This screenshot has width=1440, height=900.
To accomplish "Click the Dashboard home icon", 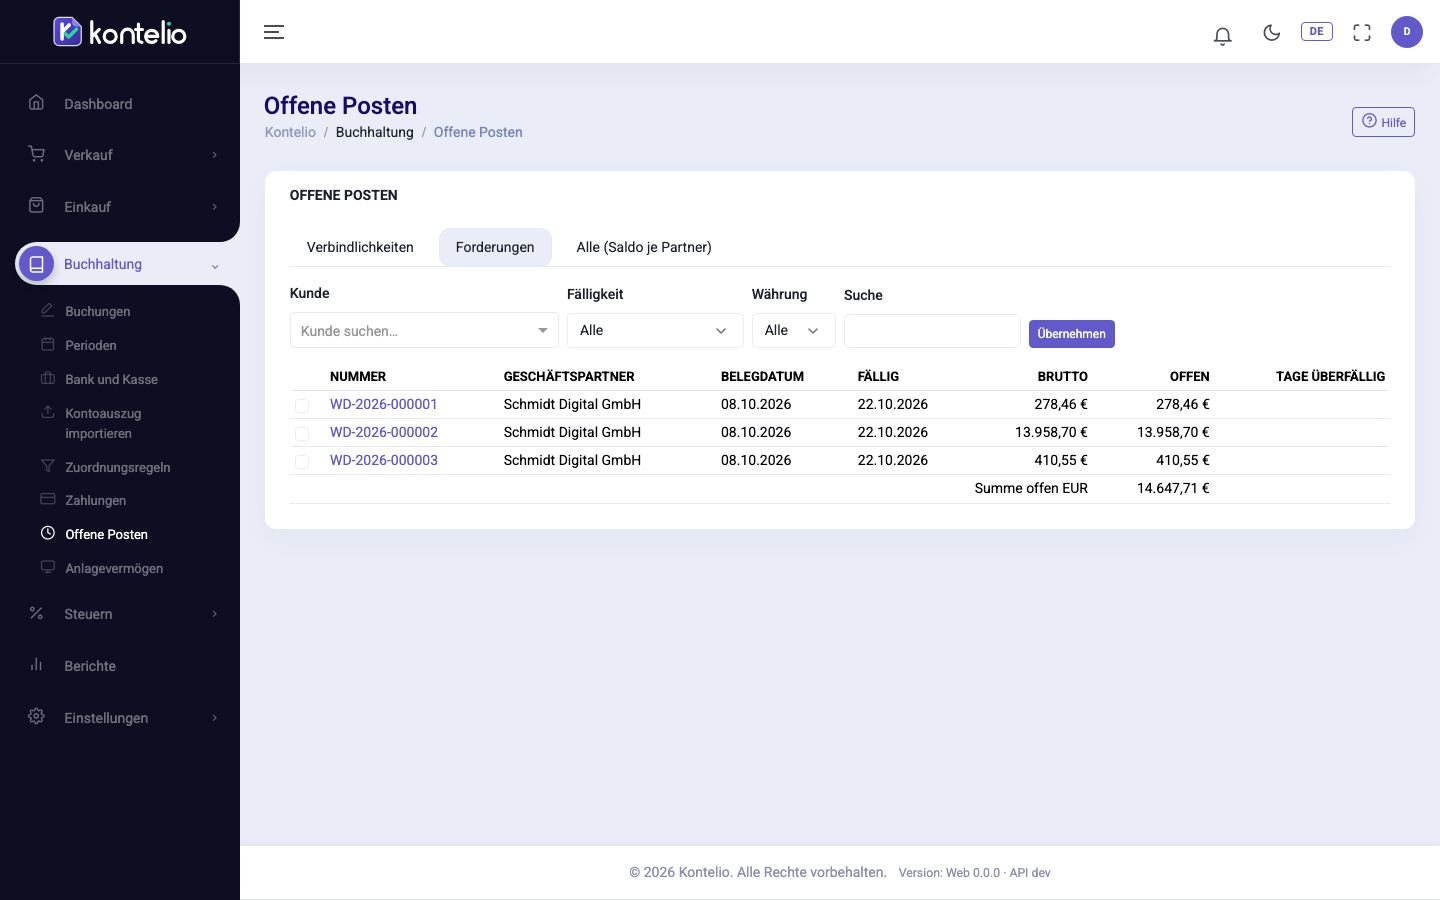I will click(x=36, y=102).
